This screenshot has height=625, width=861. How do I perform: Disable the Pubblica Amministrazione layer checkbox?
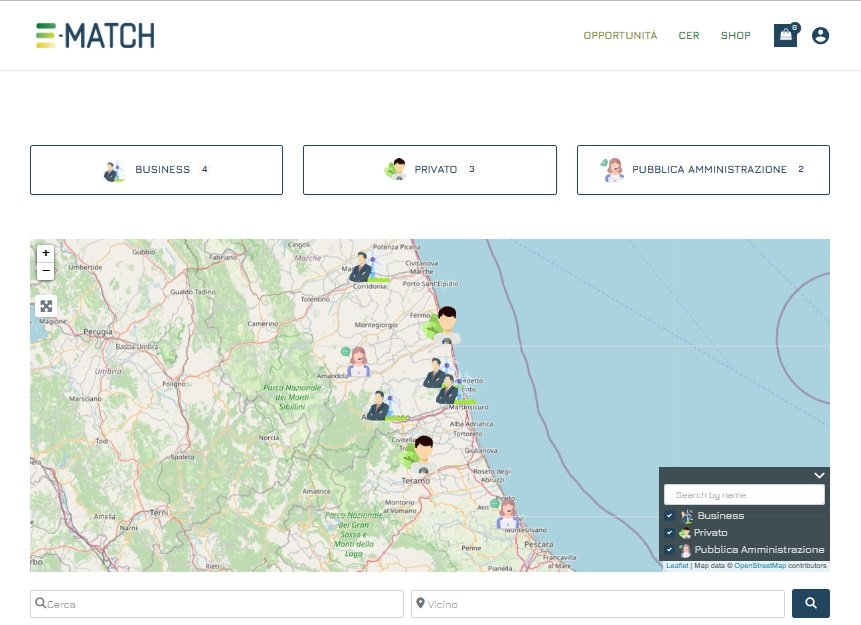(669, 550)
